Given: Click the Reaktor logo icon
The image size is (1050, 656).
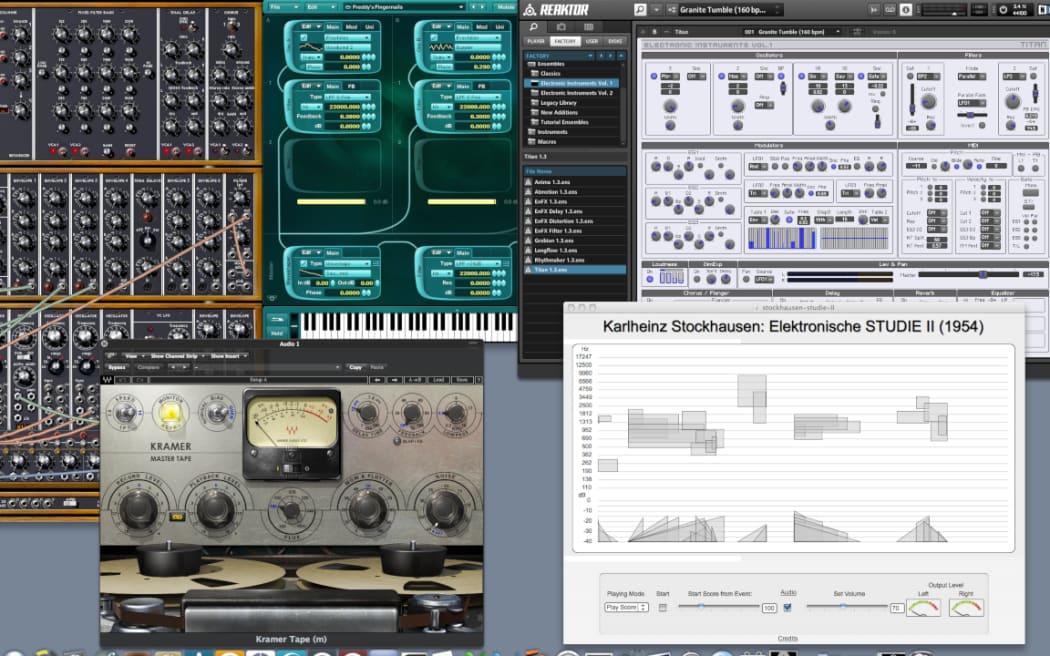Looking at the screenshot, I should click(x=530, y=9).
